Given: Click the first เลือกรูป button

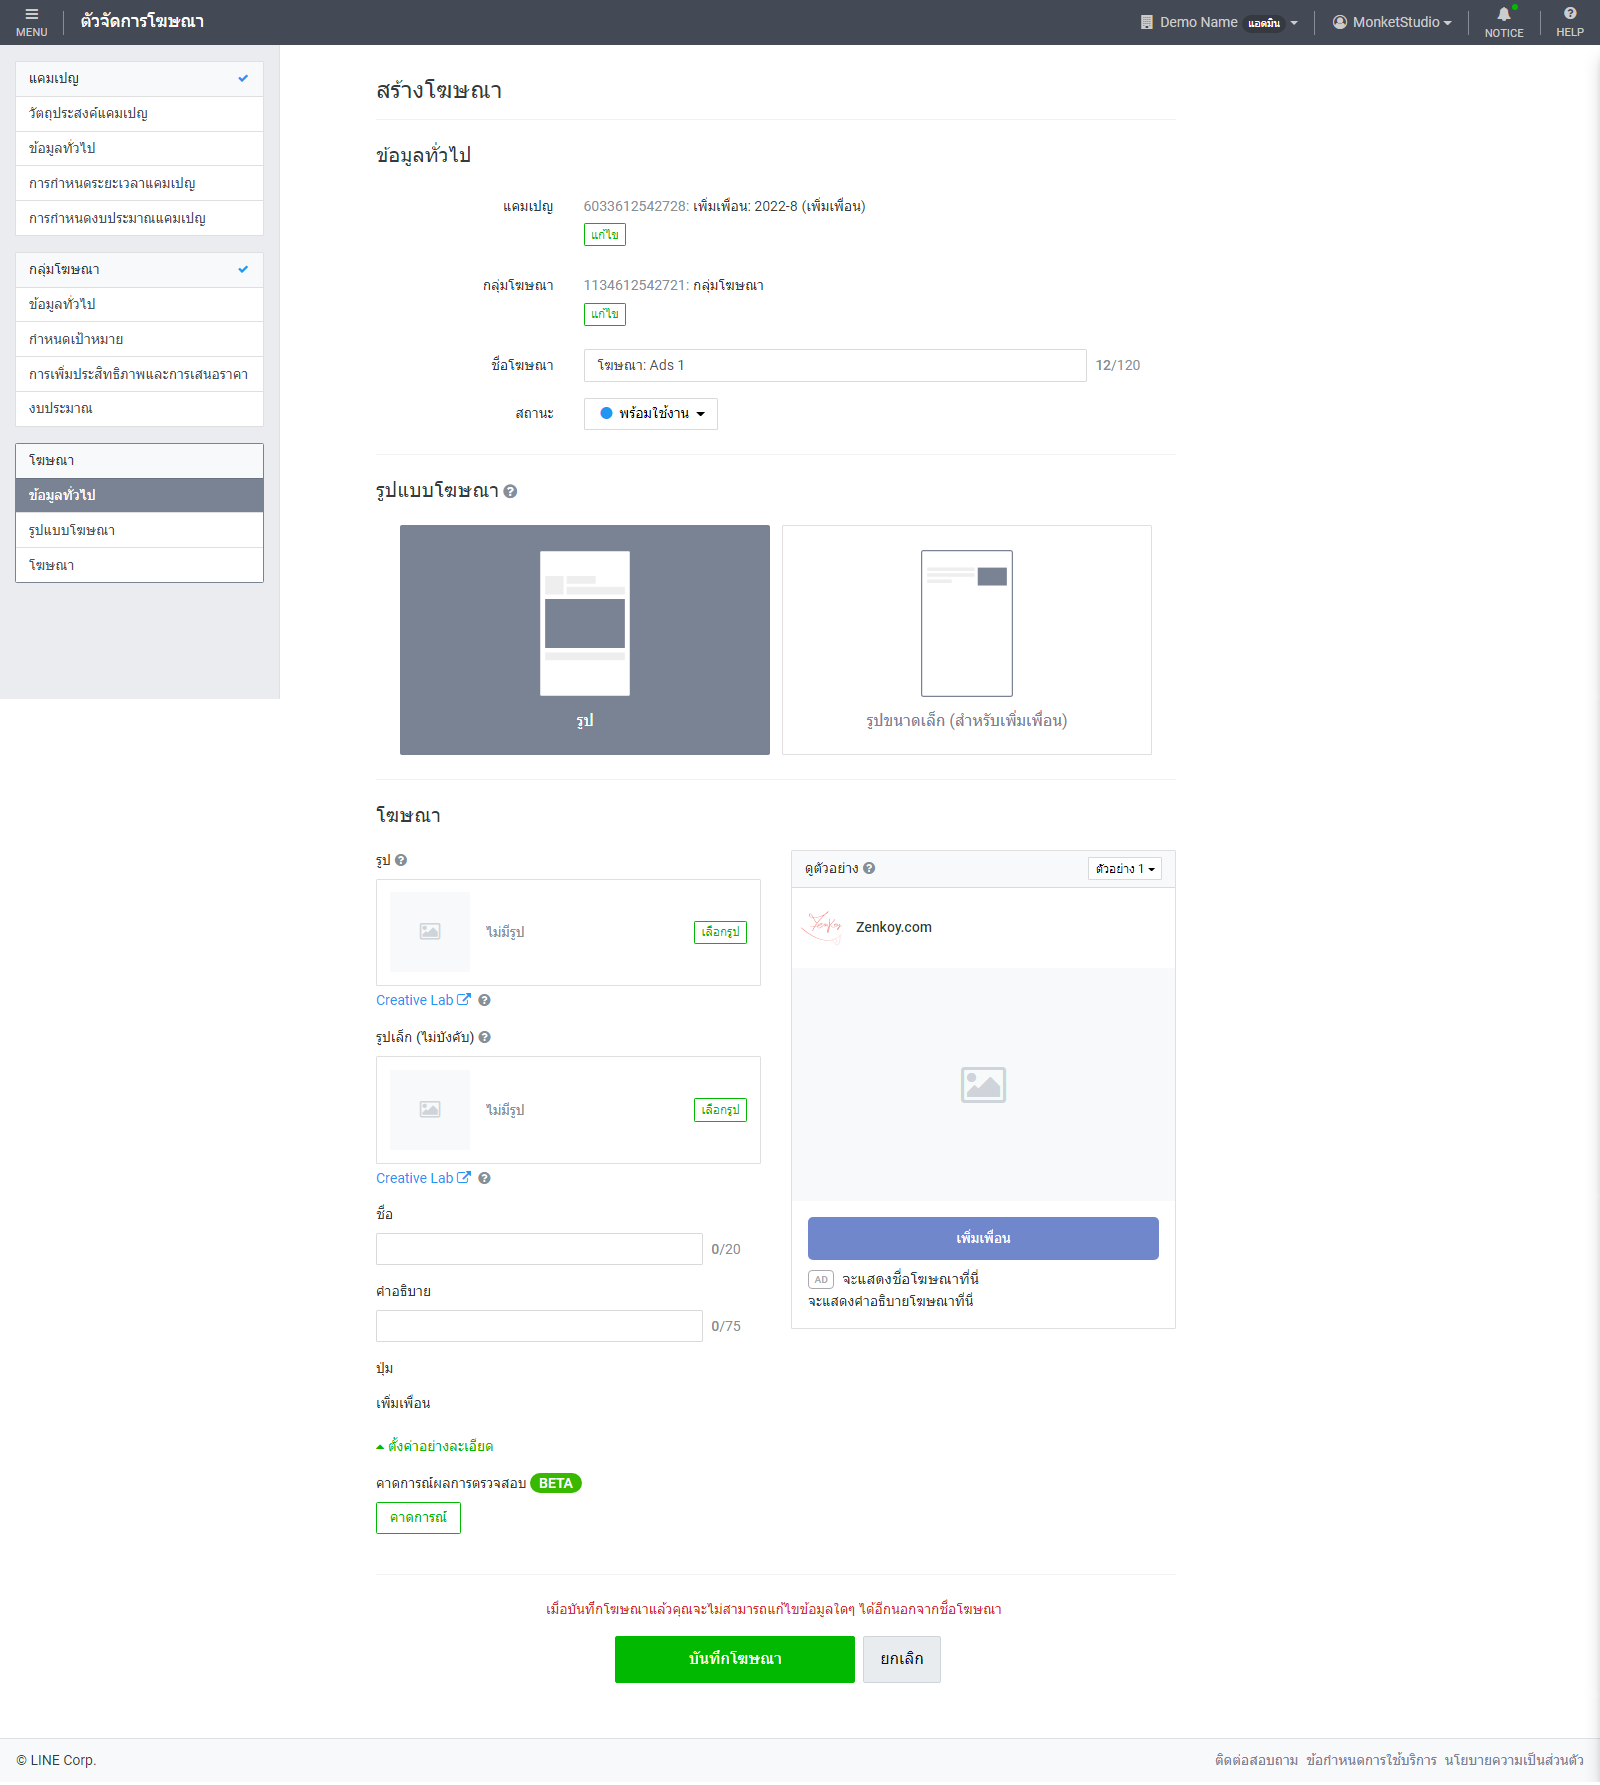Looking at the screenshot, I should (x=720, y=932).
